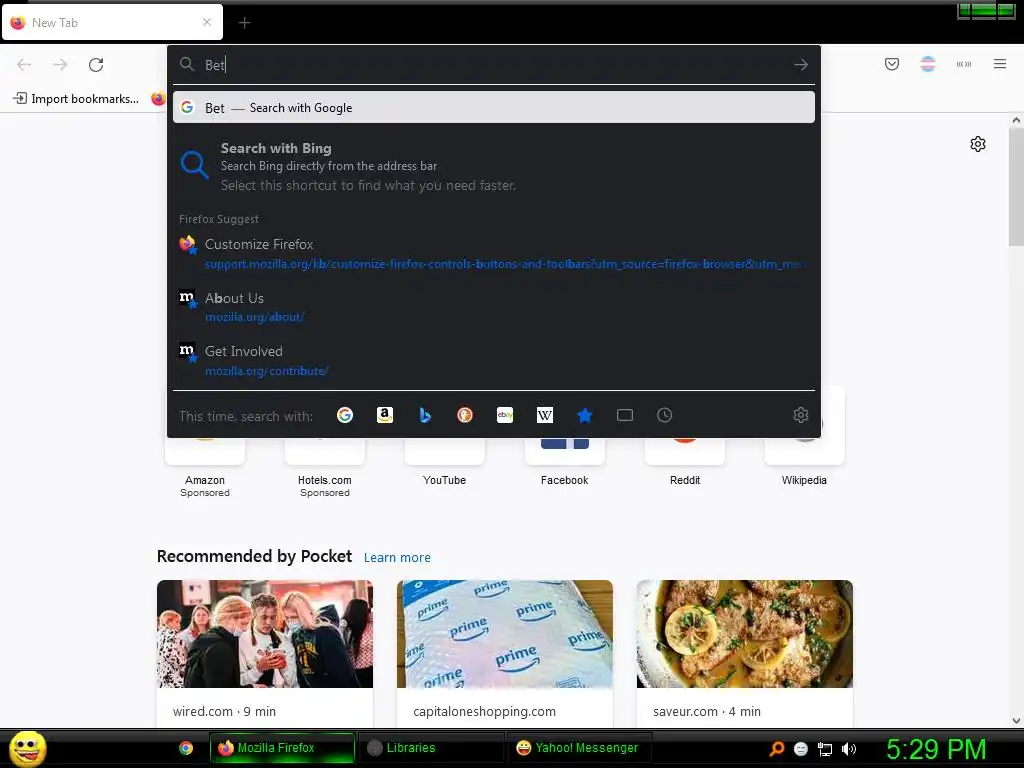Open the Amazon sponsored shortcut
This screenshot has height=768, width=1024.
coord(204,451)
